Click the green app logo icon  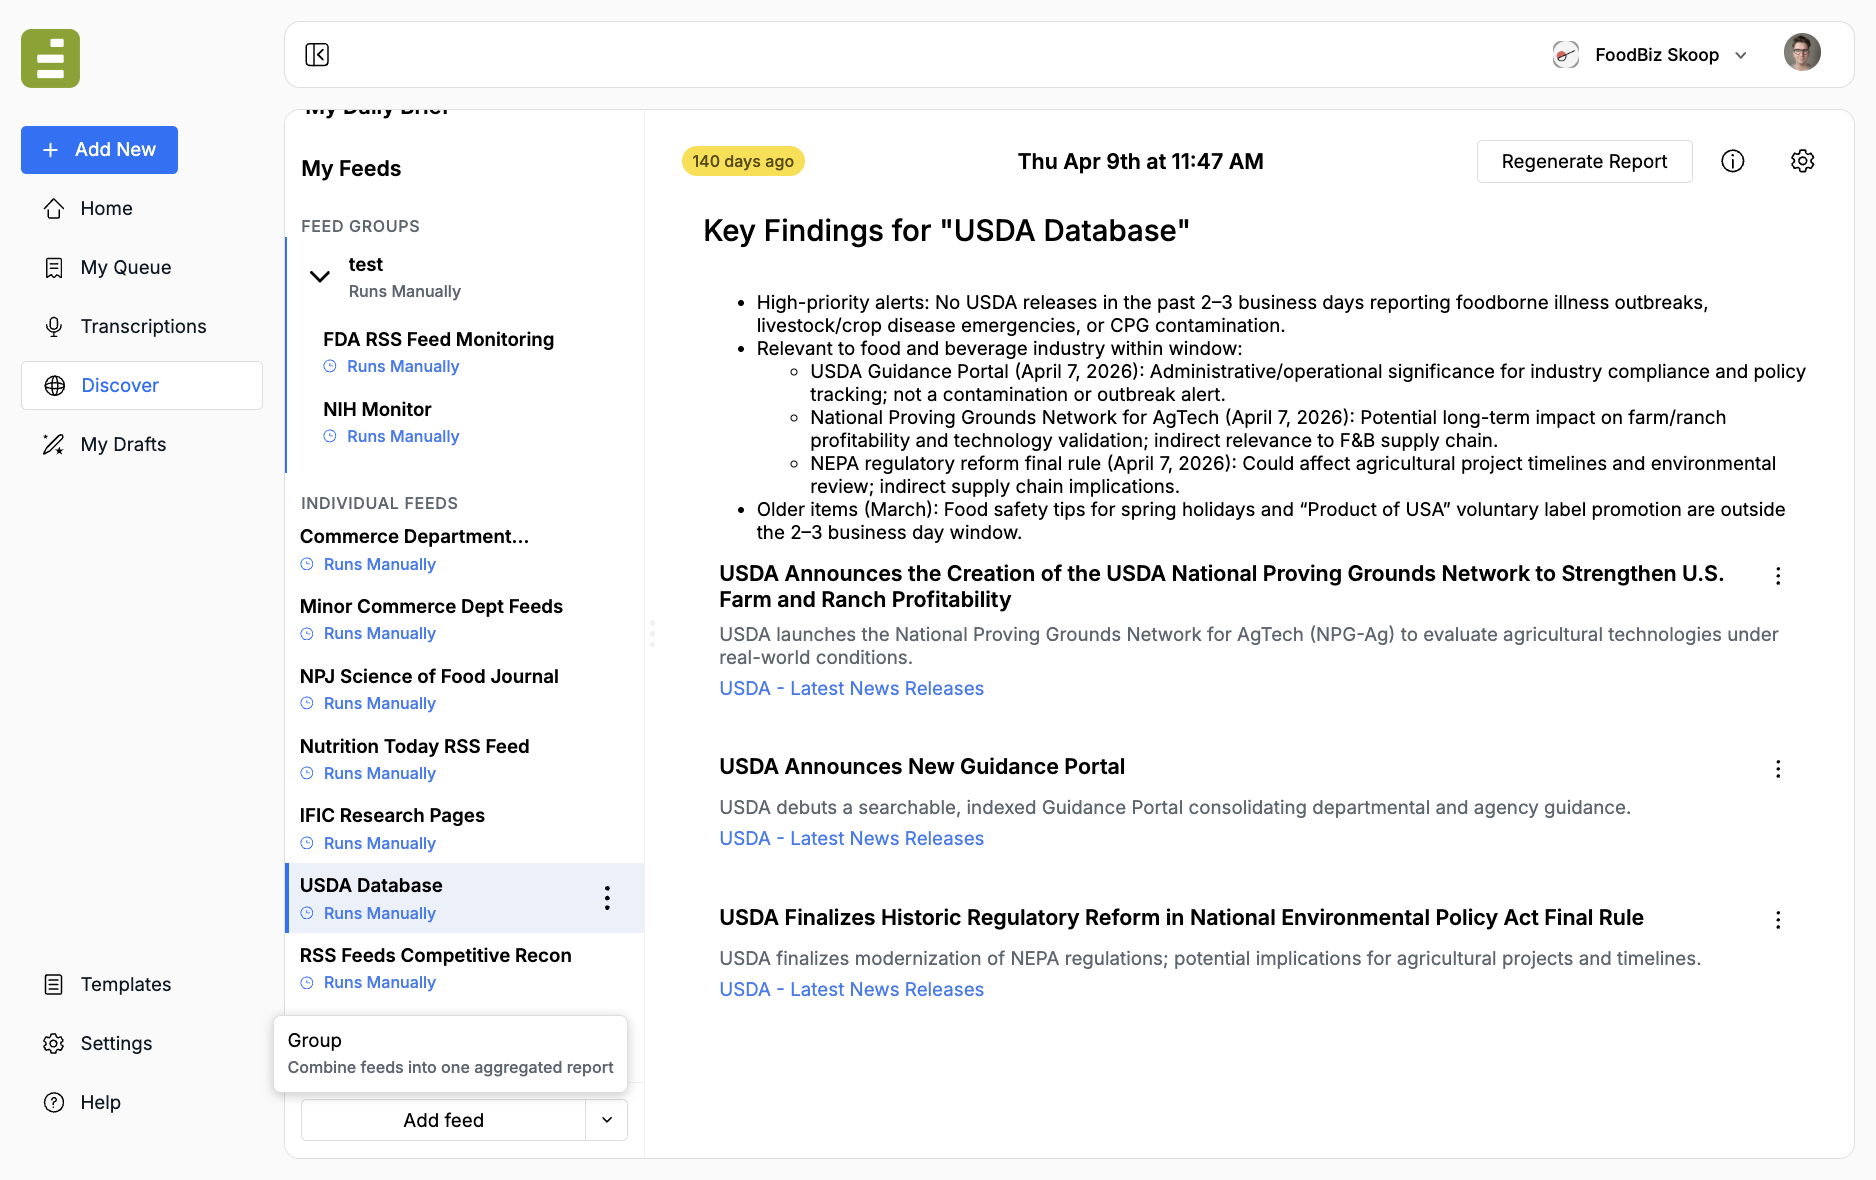[x=50, y=59]
